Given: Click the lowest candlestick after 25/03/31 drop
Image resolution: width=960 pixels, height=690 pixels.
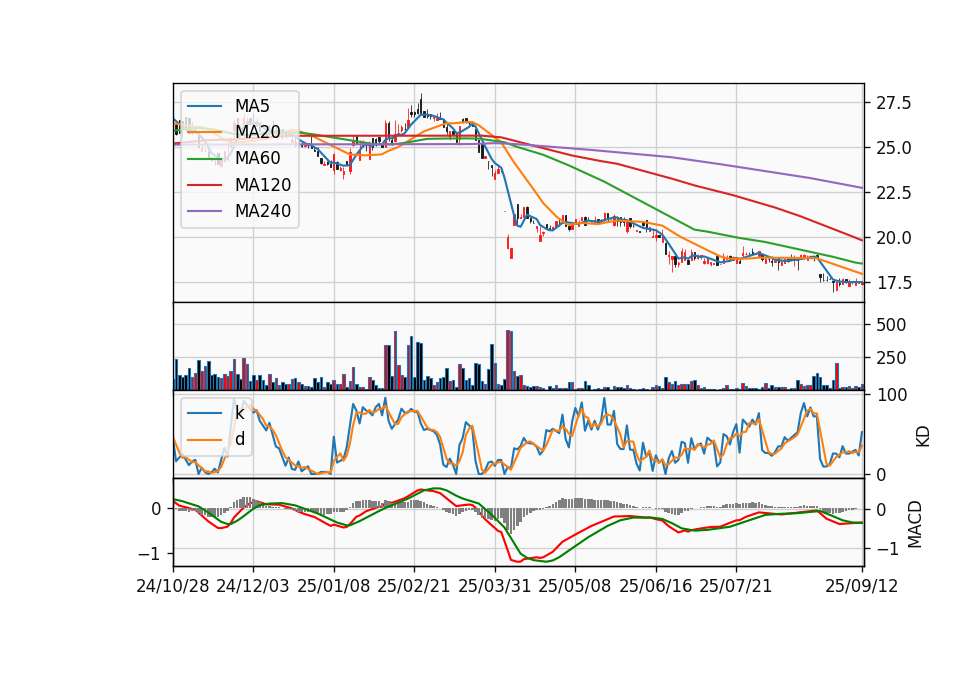Looking at the screenshot, I should click(x=511, y=253).
